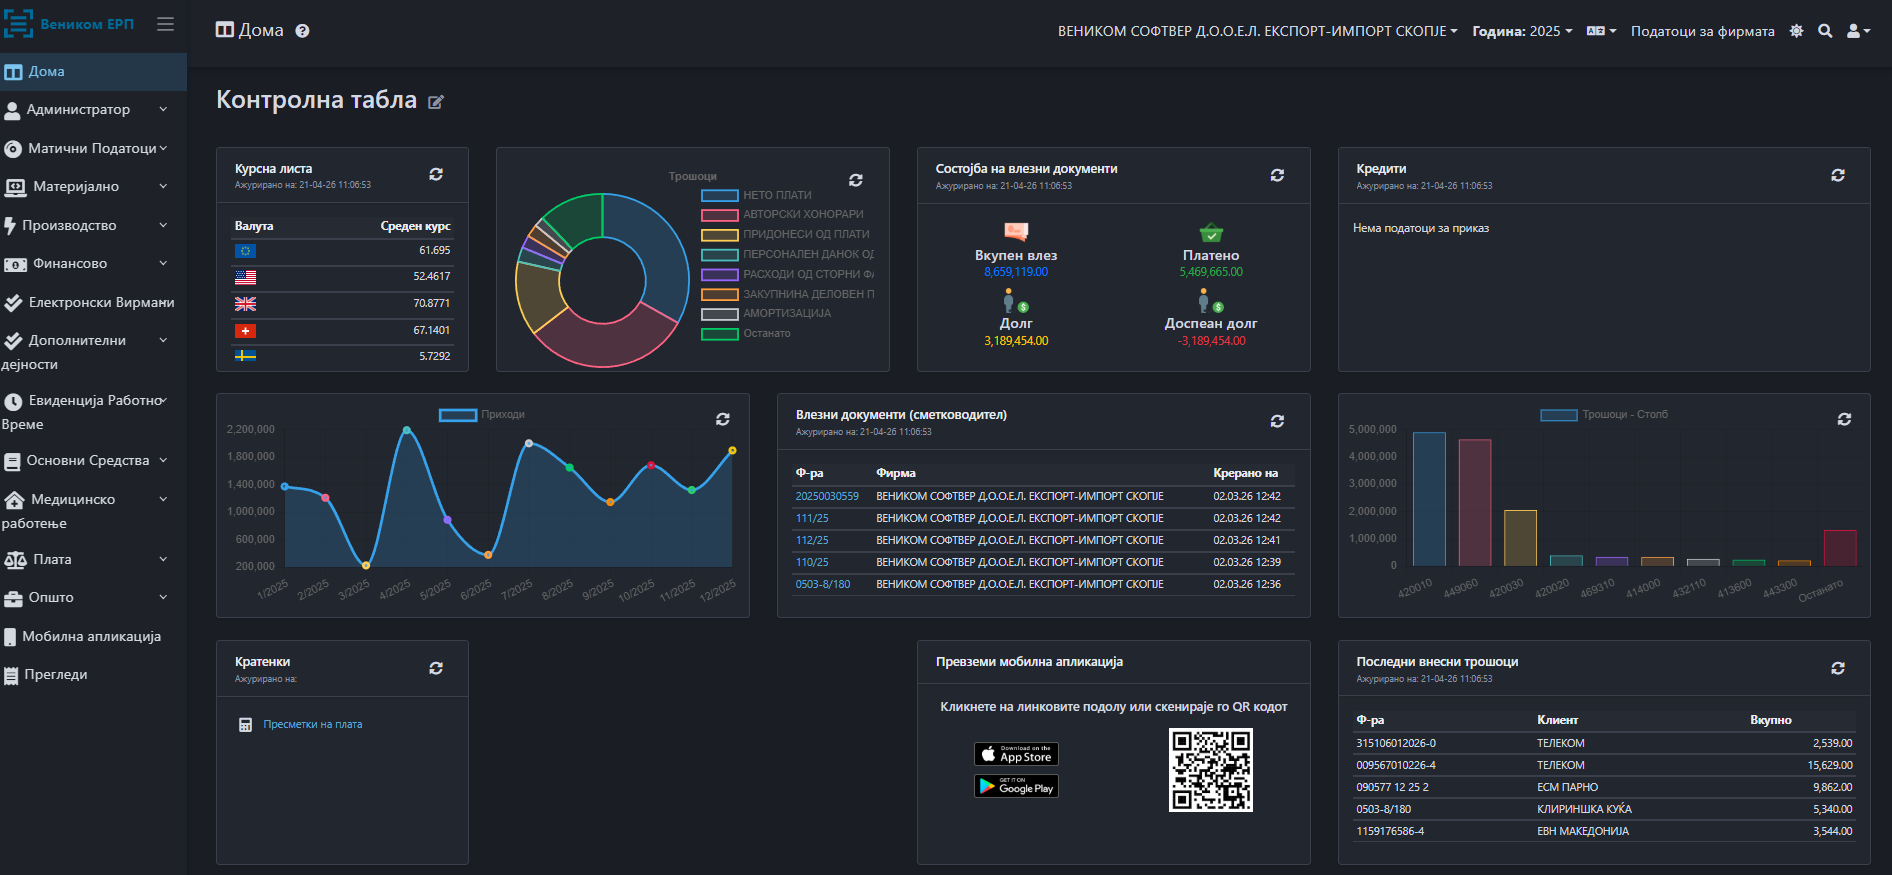1892x875 pixels.
Task: Expand the Материјално sidebar menu
Action: pos(93,186)
